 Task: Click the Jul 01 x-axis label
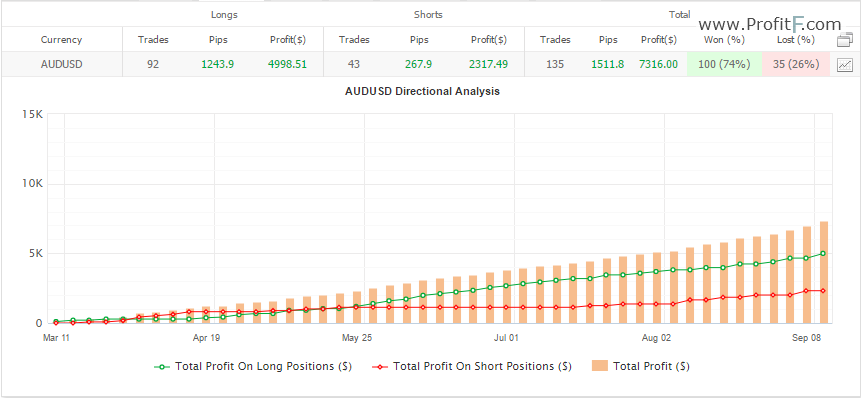(x=506, y=338)
